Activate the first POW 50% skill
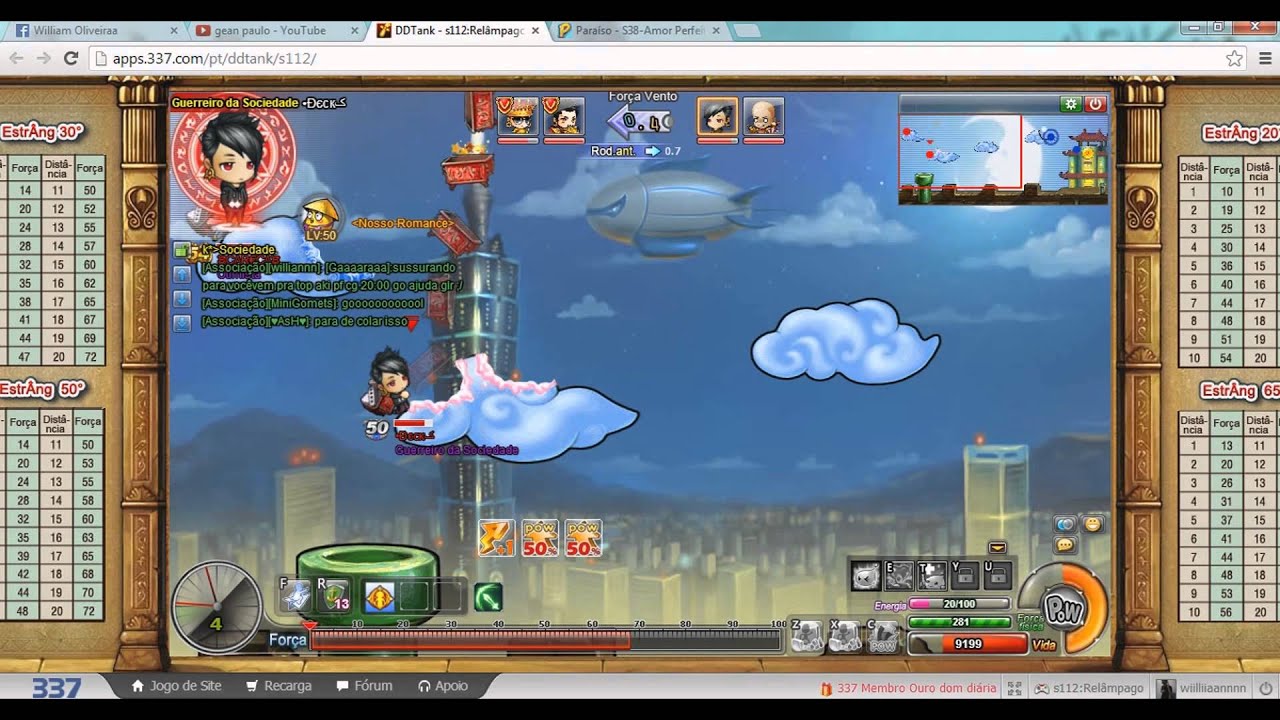The image size is (1280, 720). click(540, 538)
